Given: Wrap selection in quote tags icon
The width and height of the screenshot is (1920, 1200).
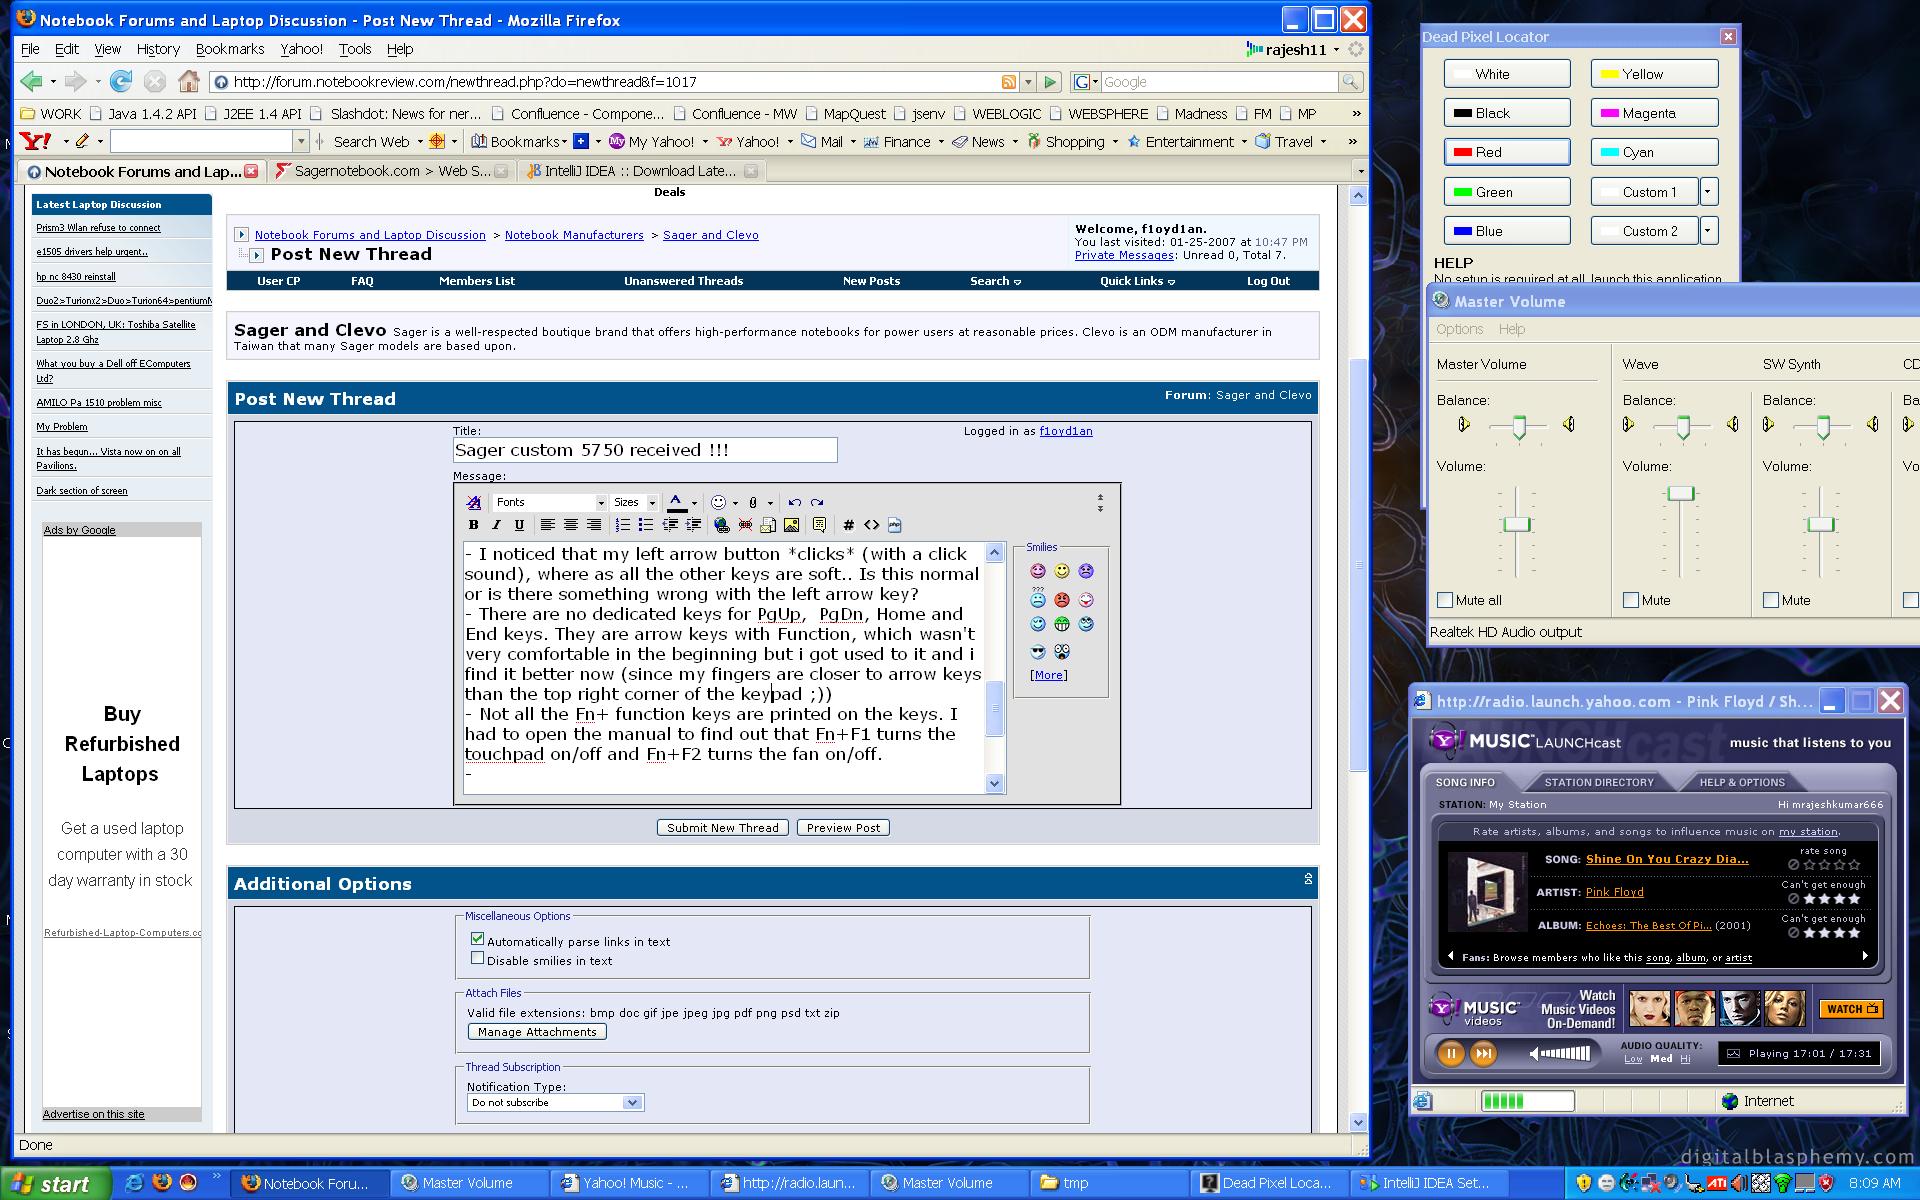Looking at the screenshot, I should point(819,525).
